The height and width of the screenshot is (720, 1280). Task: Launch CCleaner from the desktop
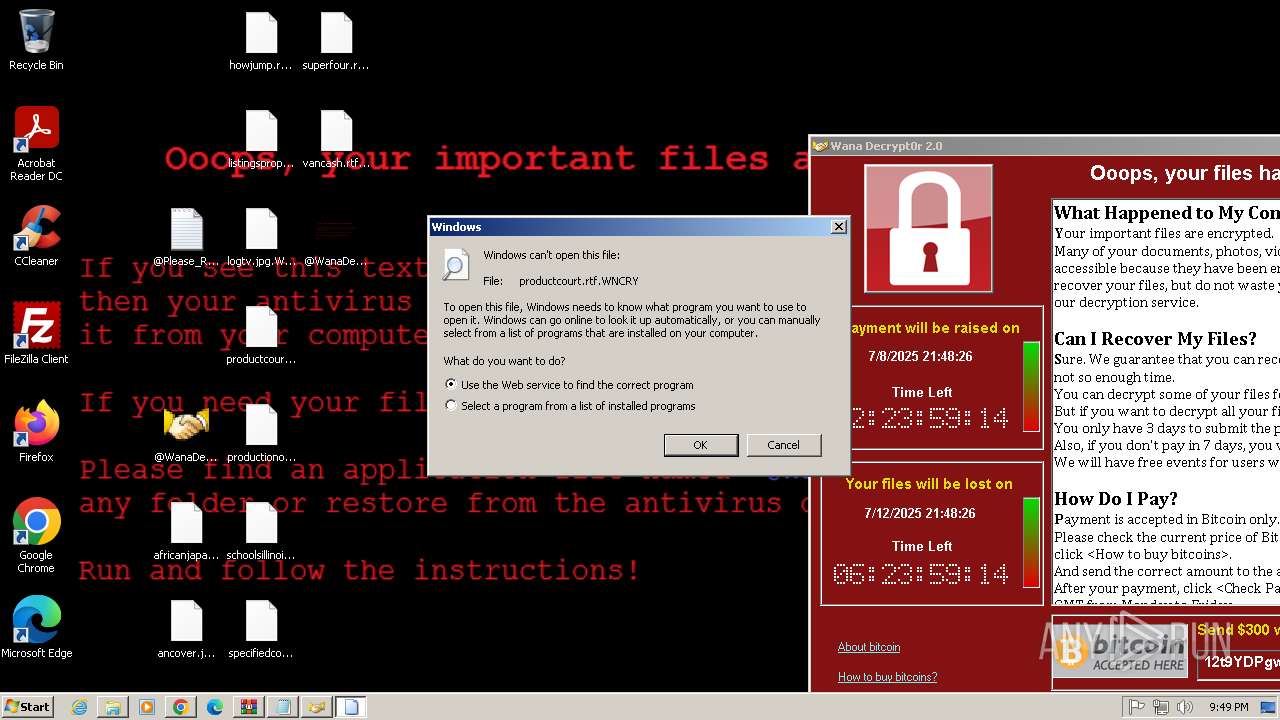(36, 236)
